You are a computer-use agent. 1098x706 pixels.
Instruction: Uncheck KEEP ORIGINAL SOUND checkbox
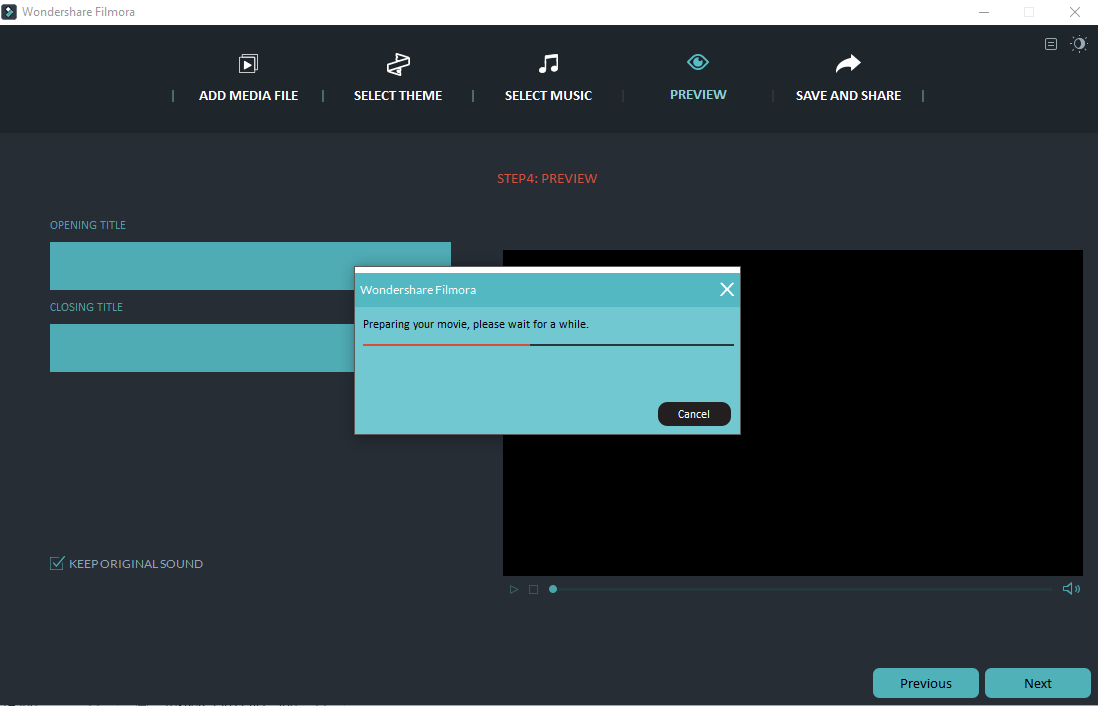pyautogui.click(x=57, y=563)
